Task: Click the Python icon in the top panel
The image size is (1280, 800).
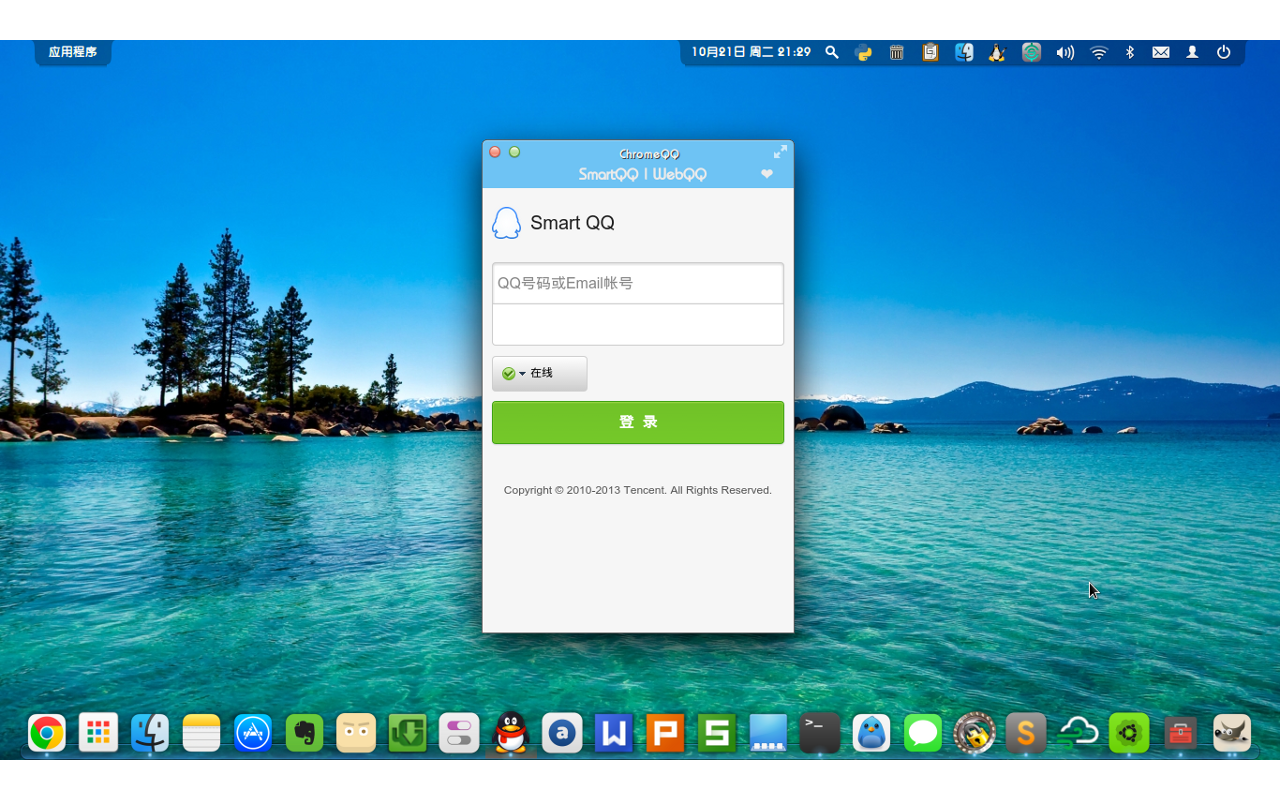Action: coord(864,52)
